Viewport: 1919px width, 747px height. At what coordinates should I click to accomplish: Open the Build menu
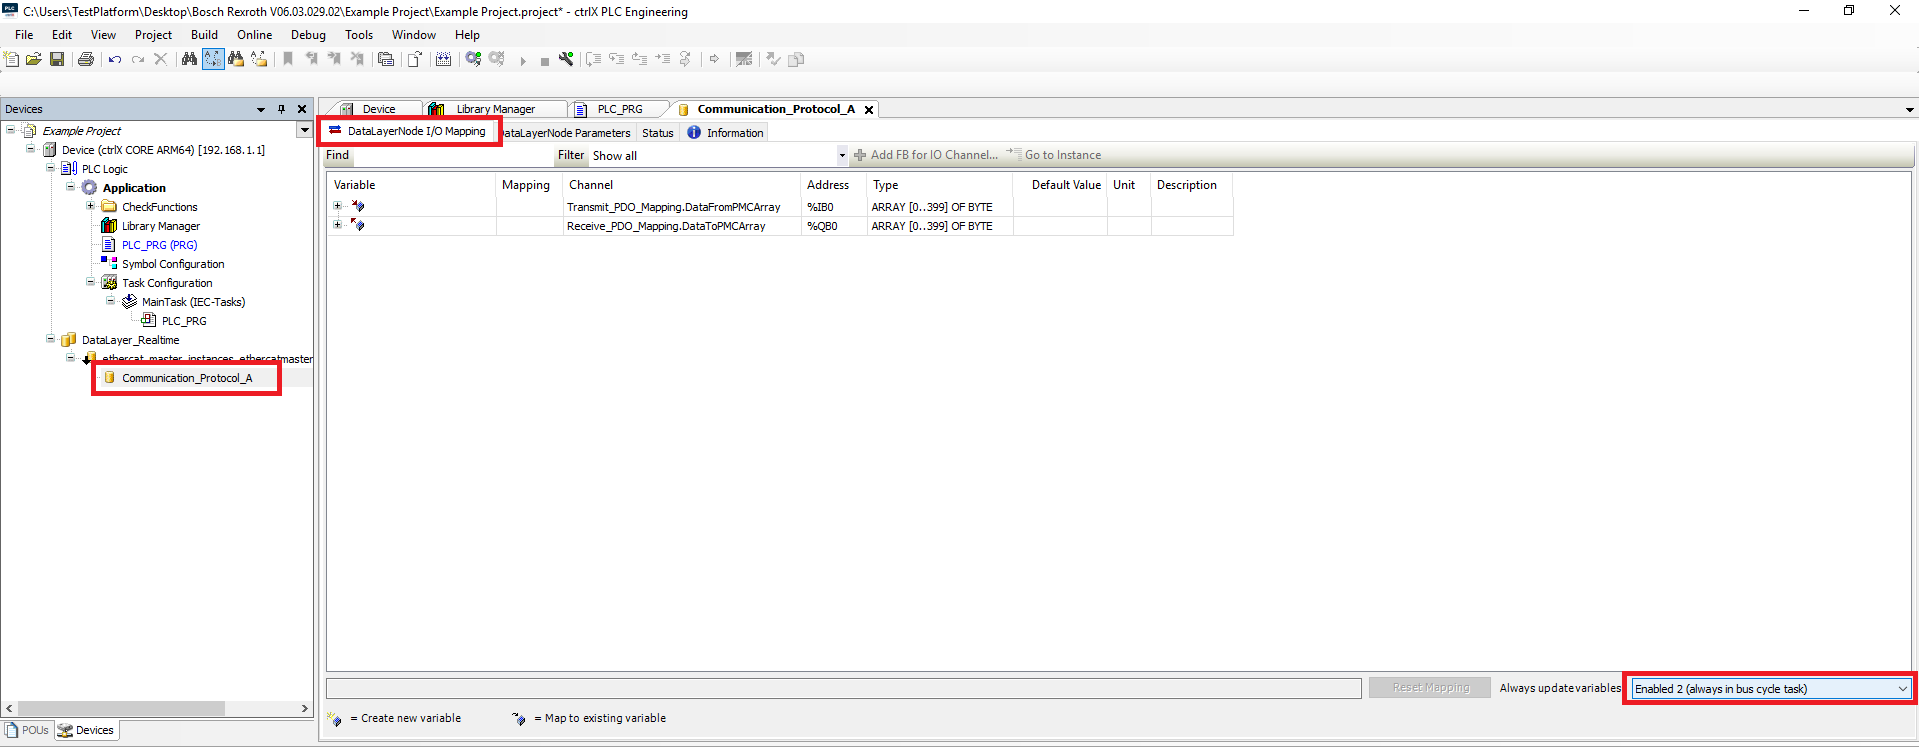[x=204, y=35]
